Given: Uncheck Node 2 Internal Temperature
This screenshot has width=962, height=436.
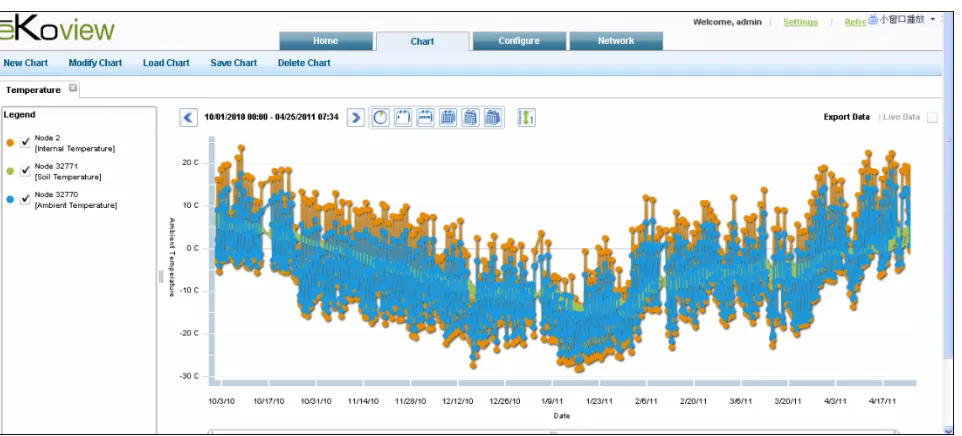Looking at the screenshot, I should 25,142.
